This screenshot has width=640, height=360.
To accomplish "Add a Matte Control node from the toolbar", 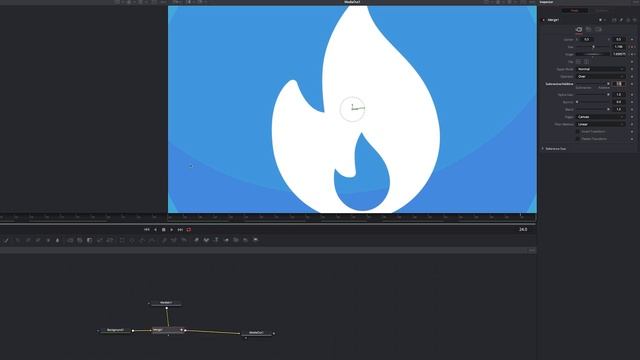I will click(x=90, y=240).
